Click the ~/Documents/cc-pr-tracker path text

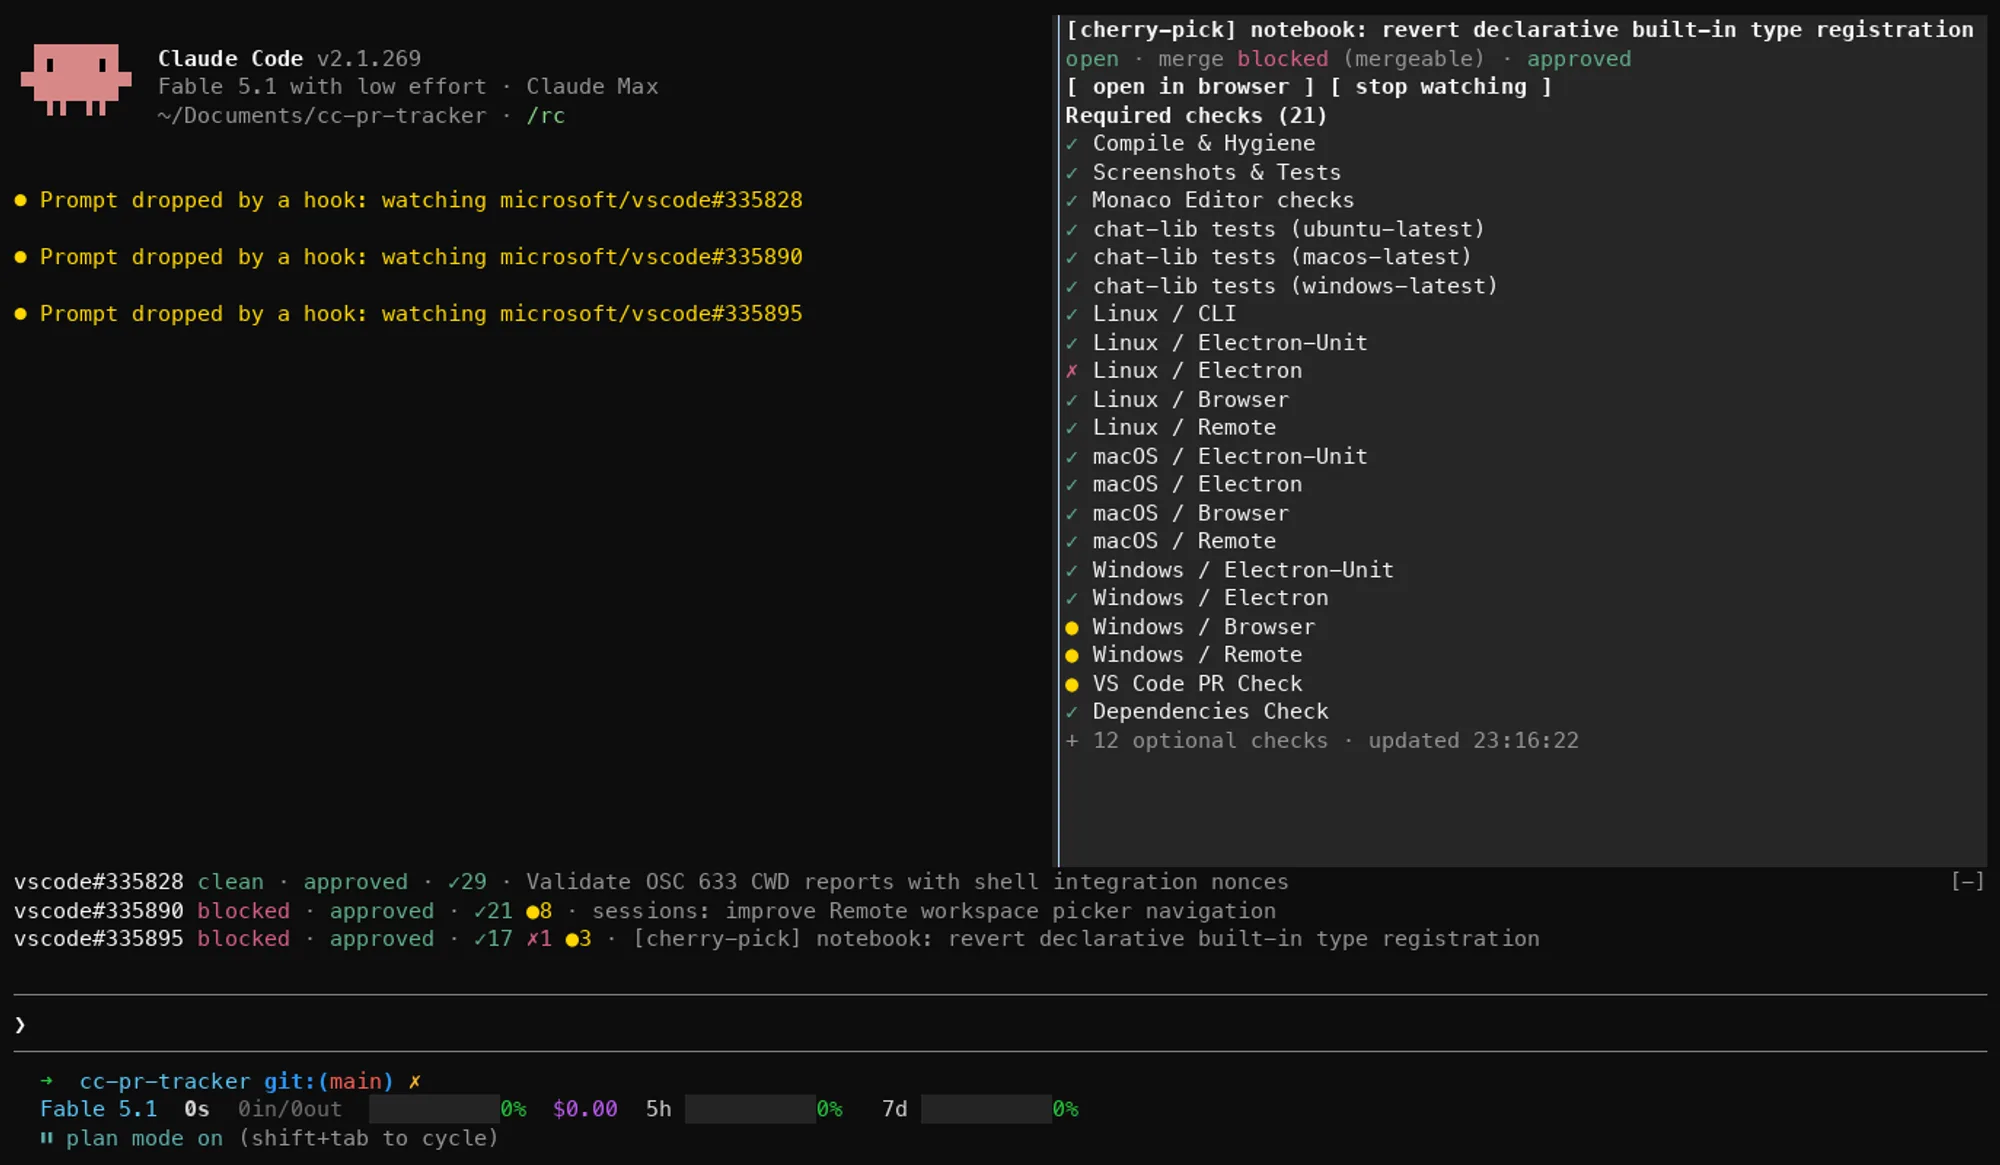click(321, 116)
